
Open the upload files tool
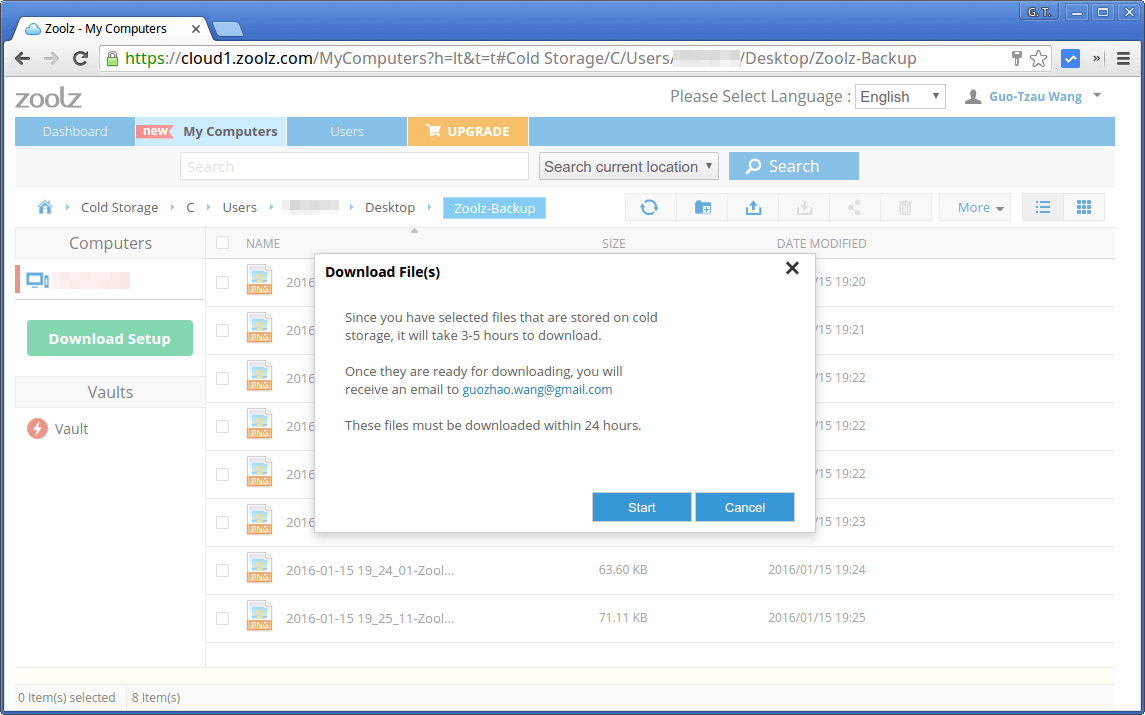point(752,207)
